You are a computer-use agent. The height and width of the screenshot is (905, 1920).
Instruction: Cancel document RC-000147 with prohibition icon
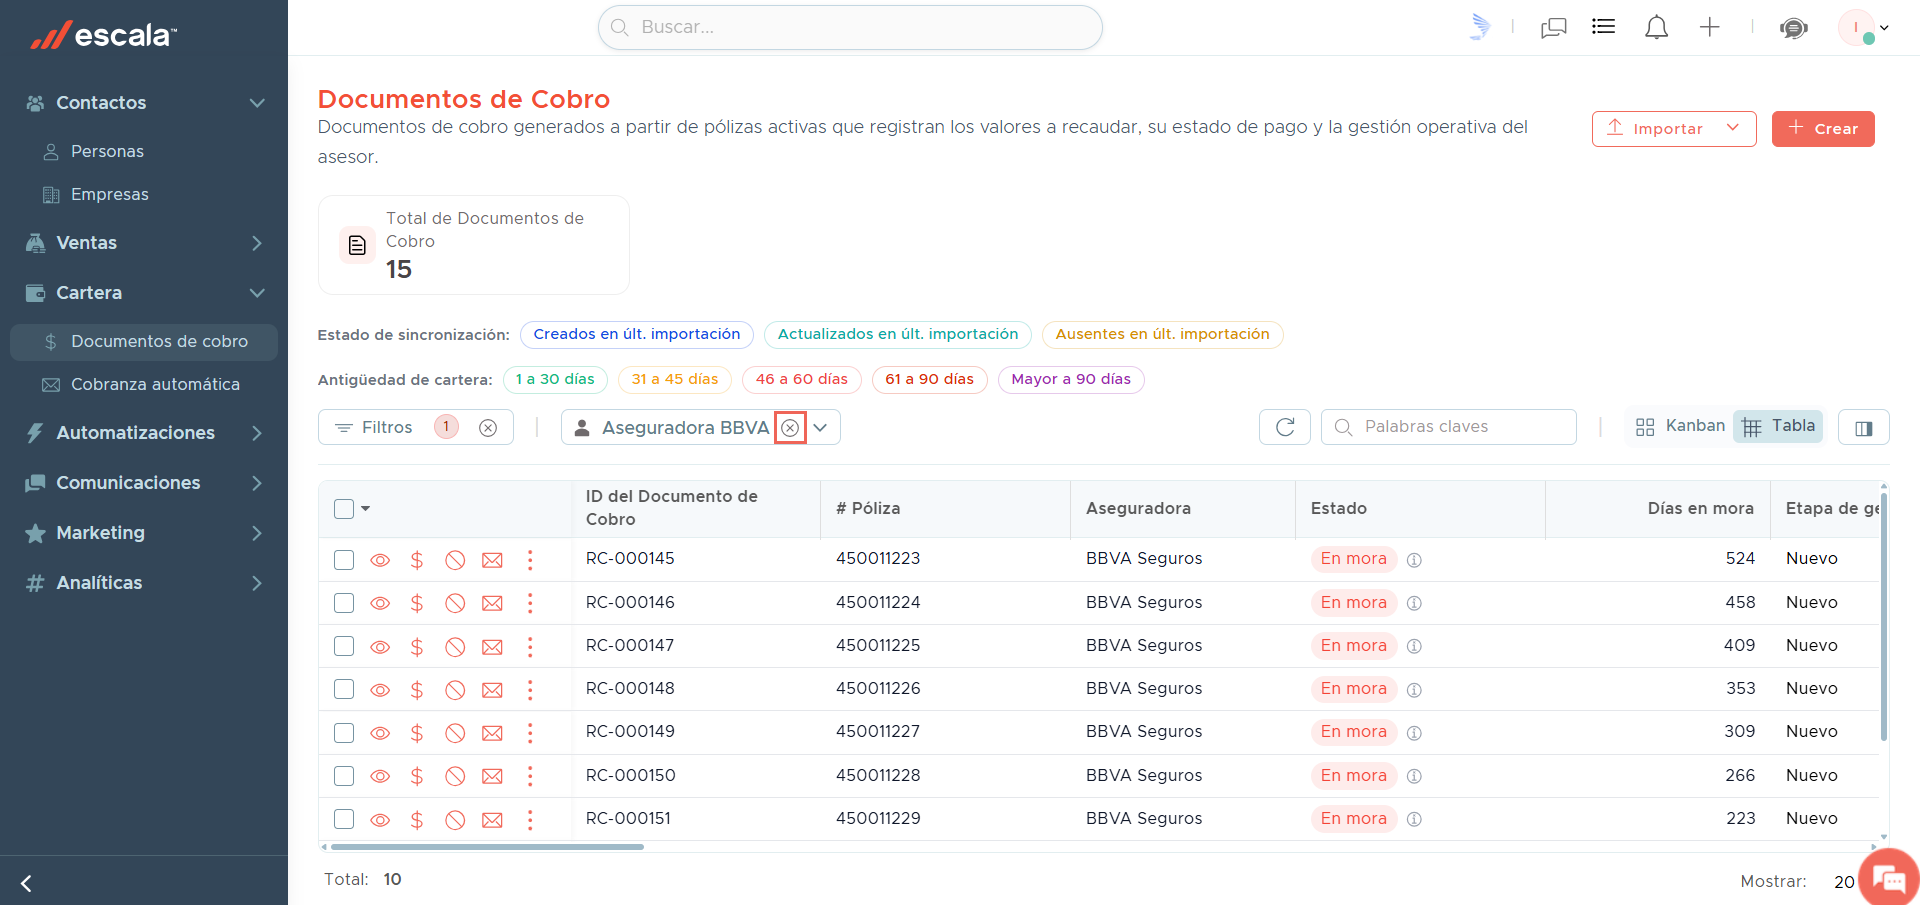pyautogui.click(x=455, y=647)
